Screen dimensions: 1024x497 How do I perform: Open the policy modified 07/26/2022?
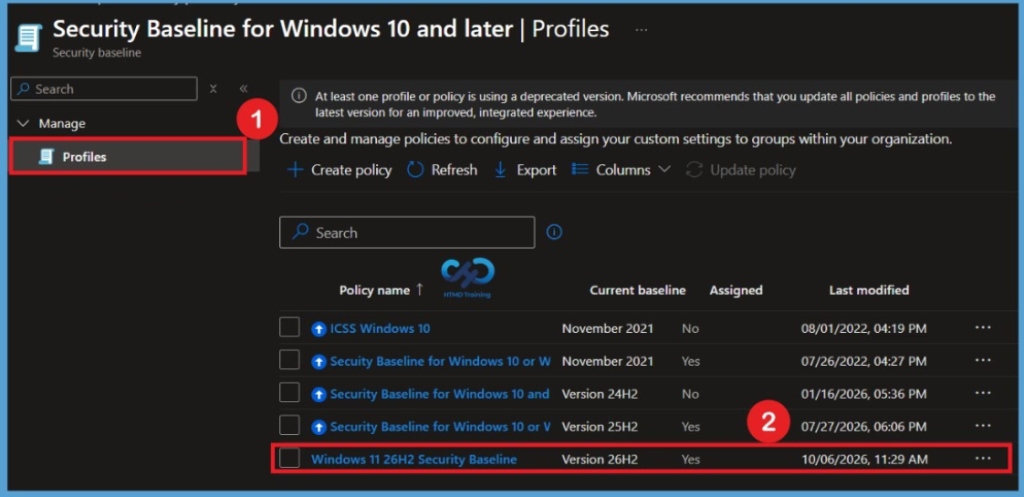click(440, 361)
